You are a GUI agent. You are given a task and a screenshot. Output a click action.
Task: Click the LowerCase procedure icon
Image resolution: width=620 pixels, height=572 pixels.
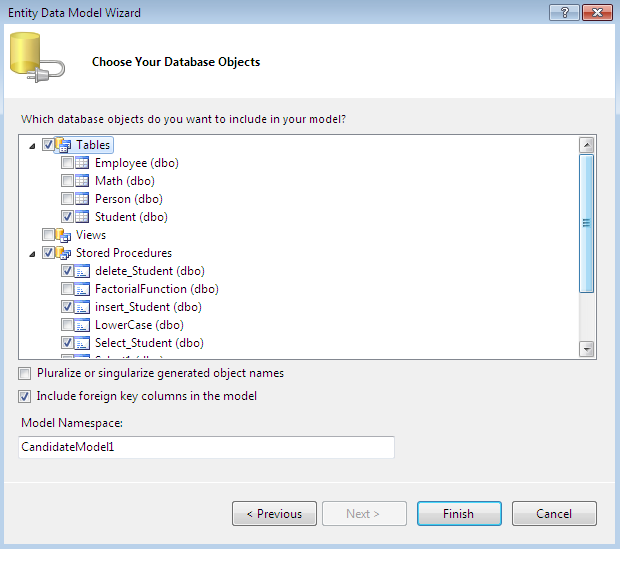pyautogui.click(x=82, y=325)
